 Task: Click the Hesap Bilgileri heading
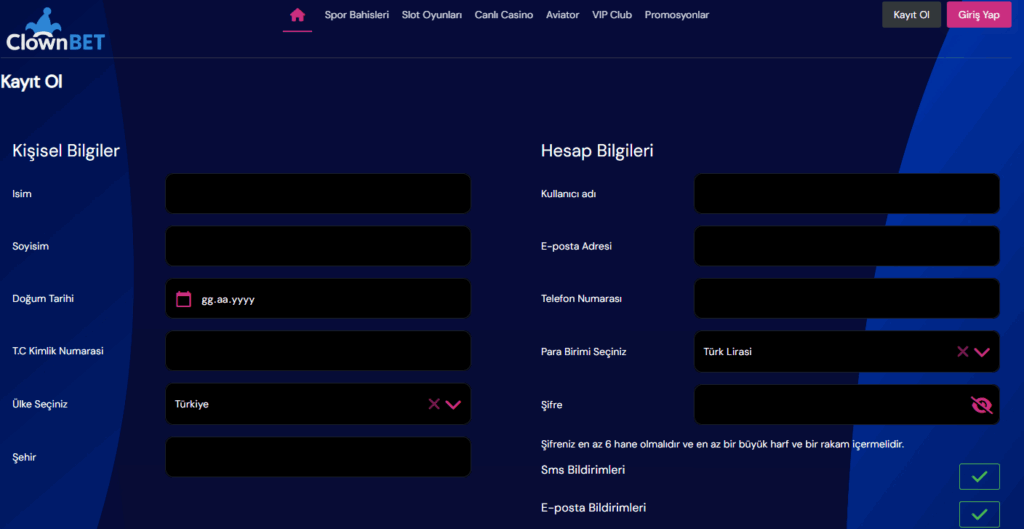point(598,151)
